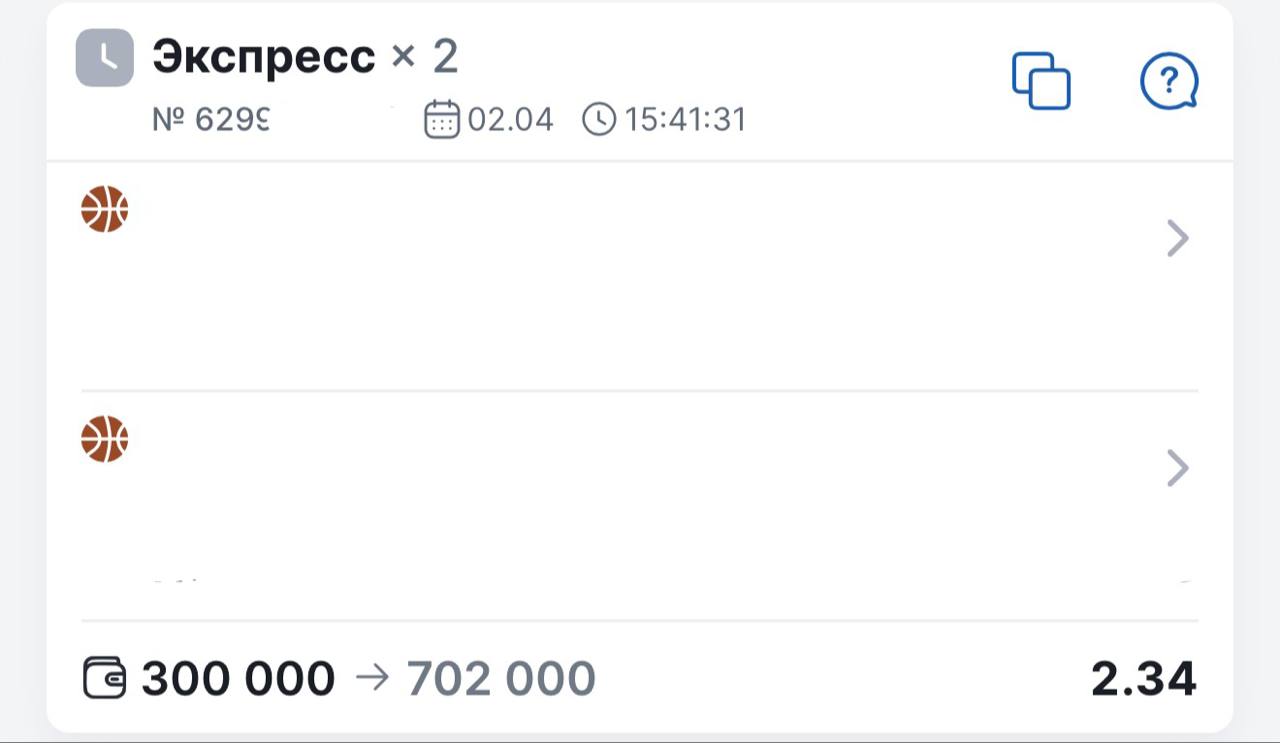Click the second event's basketball icon
The image size is (1280, 743).
pyautogui.click(x=105, y=439)
